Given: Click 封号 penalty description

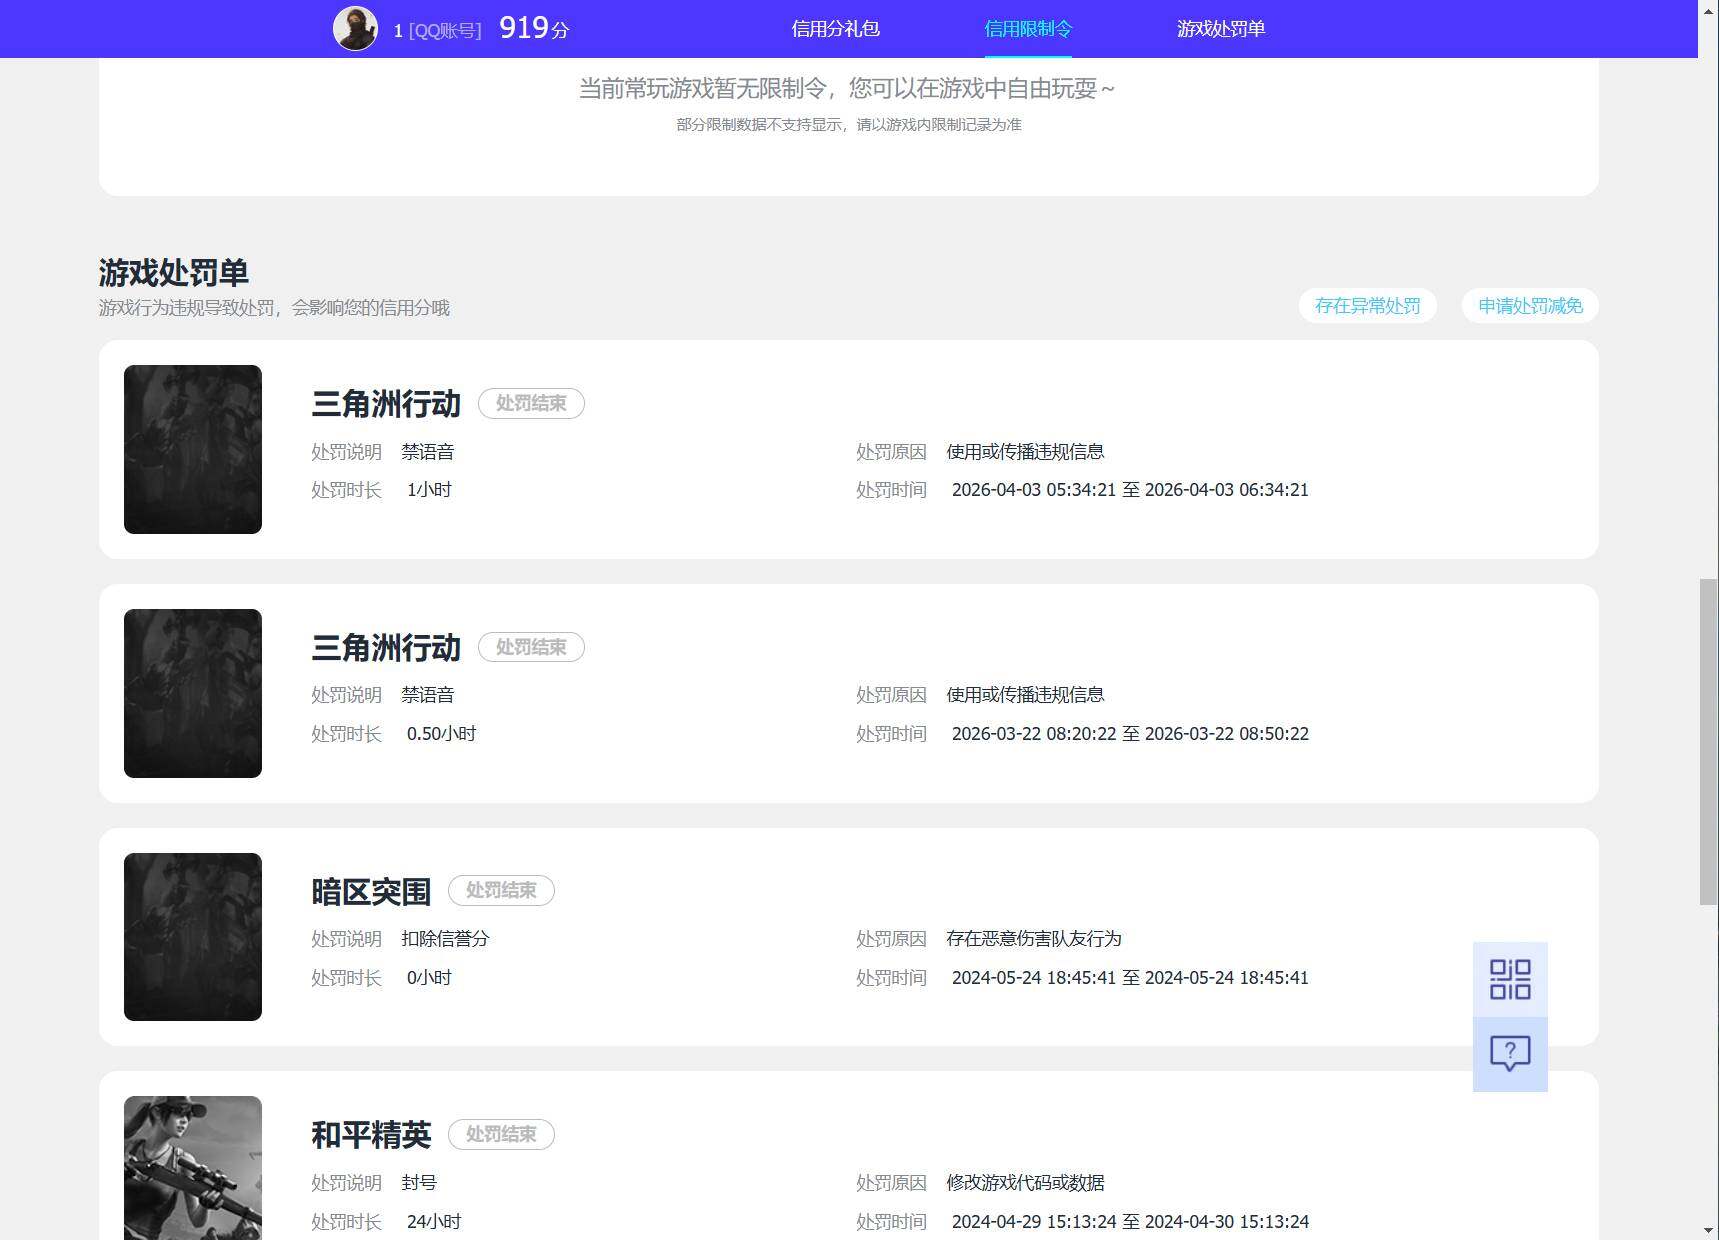Looking at the screenshot, I should click(419, 1183).
